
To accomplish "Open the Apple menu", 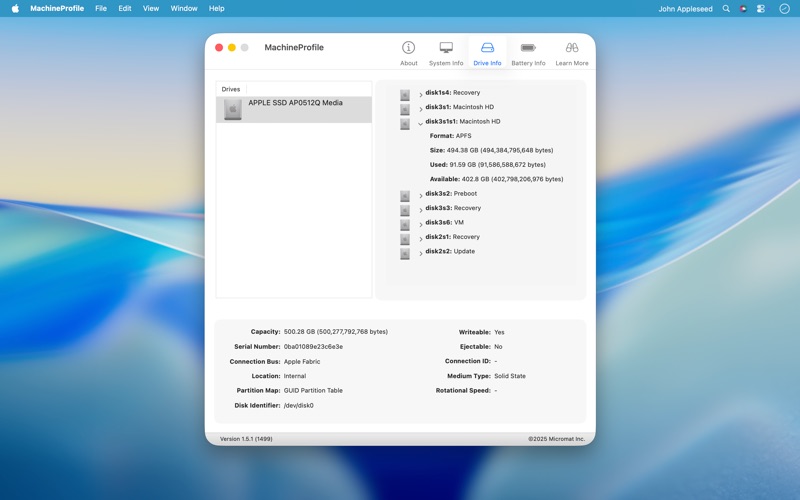I will (15, 9).
